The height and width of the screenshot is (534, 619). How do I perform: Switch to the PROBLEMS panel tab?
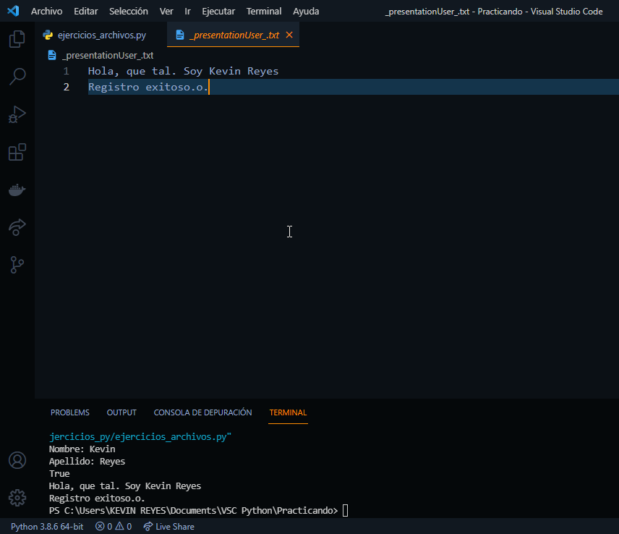pos(70,412)
